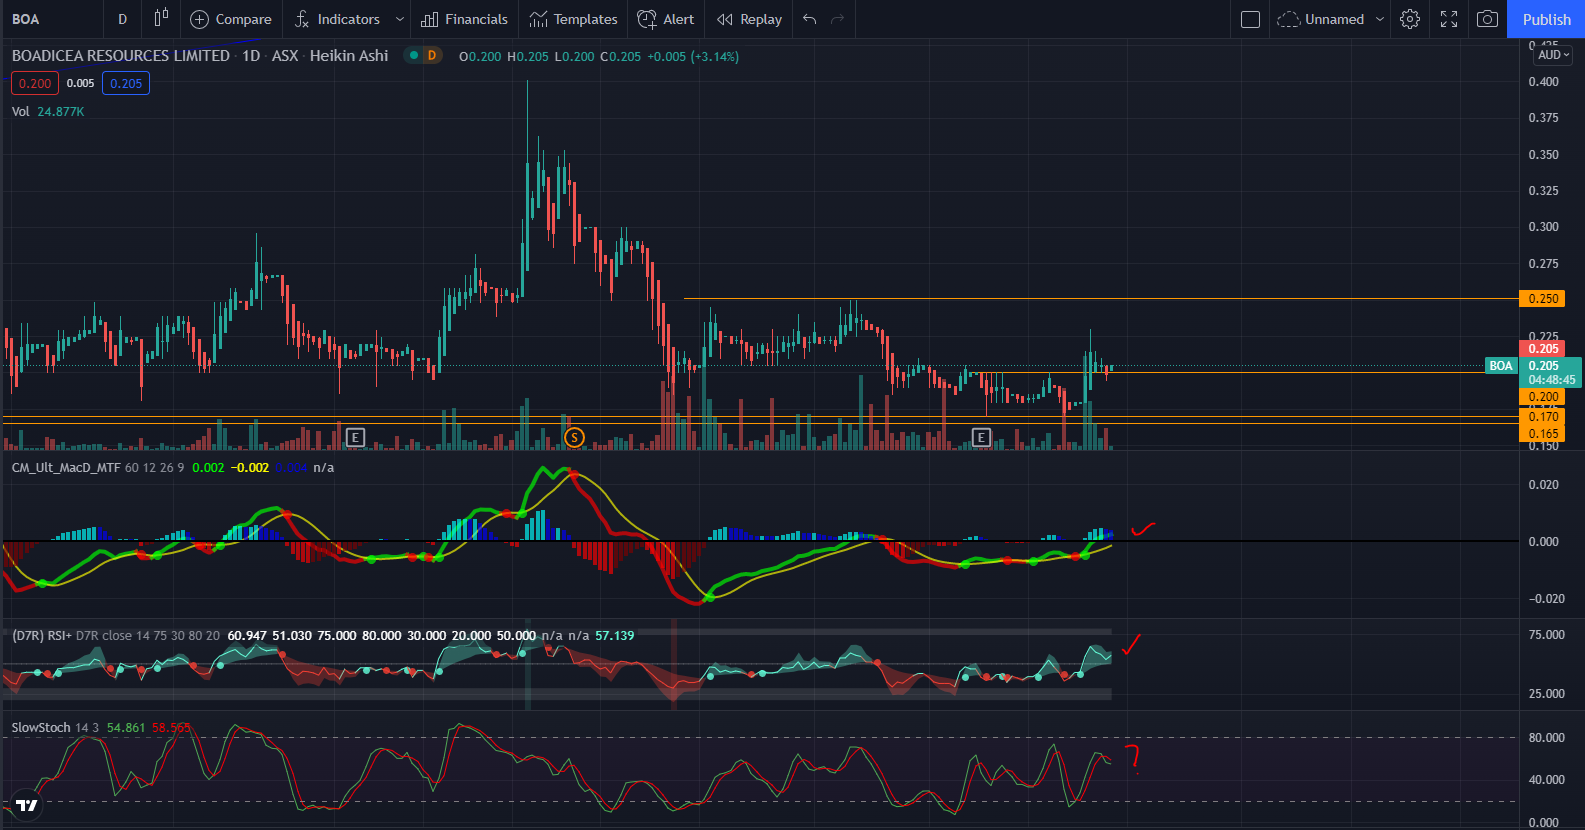
Task: Open the chart settings gear
Action: [x=1410, y=19]
